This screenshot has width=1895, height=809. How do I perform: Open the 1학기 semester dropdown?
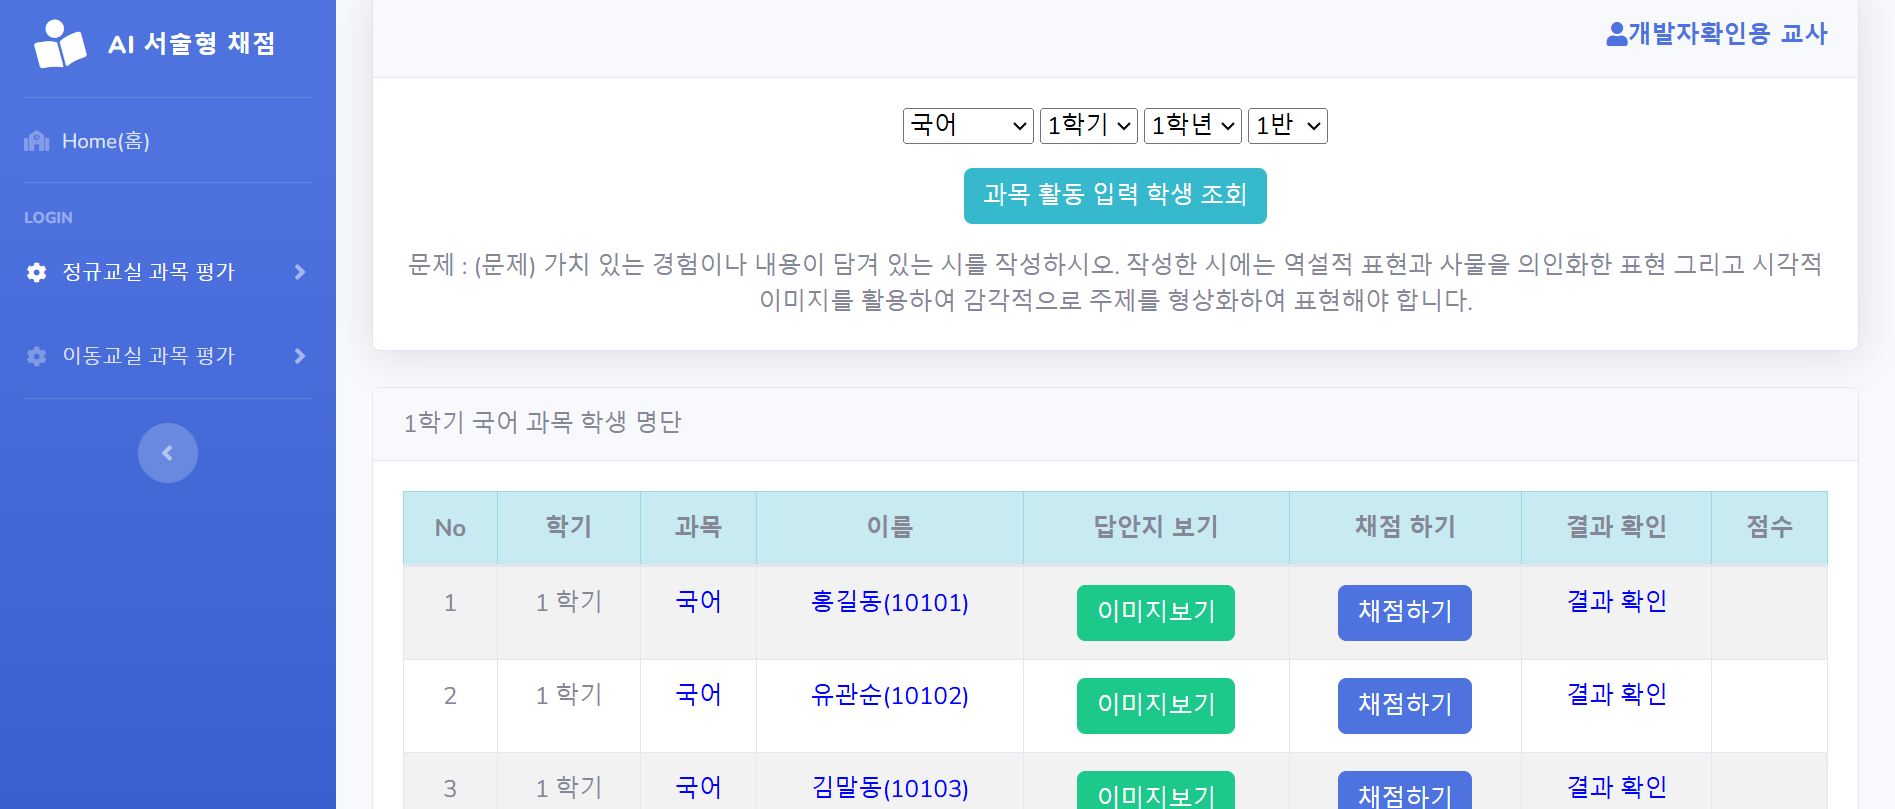click(x=1088, y=126)
